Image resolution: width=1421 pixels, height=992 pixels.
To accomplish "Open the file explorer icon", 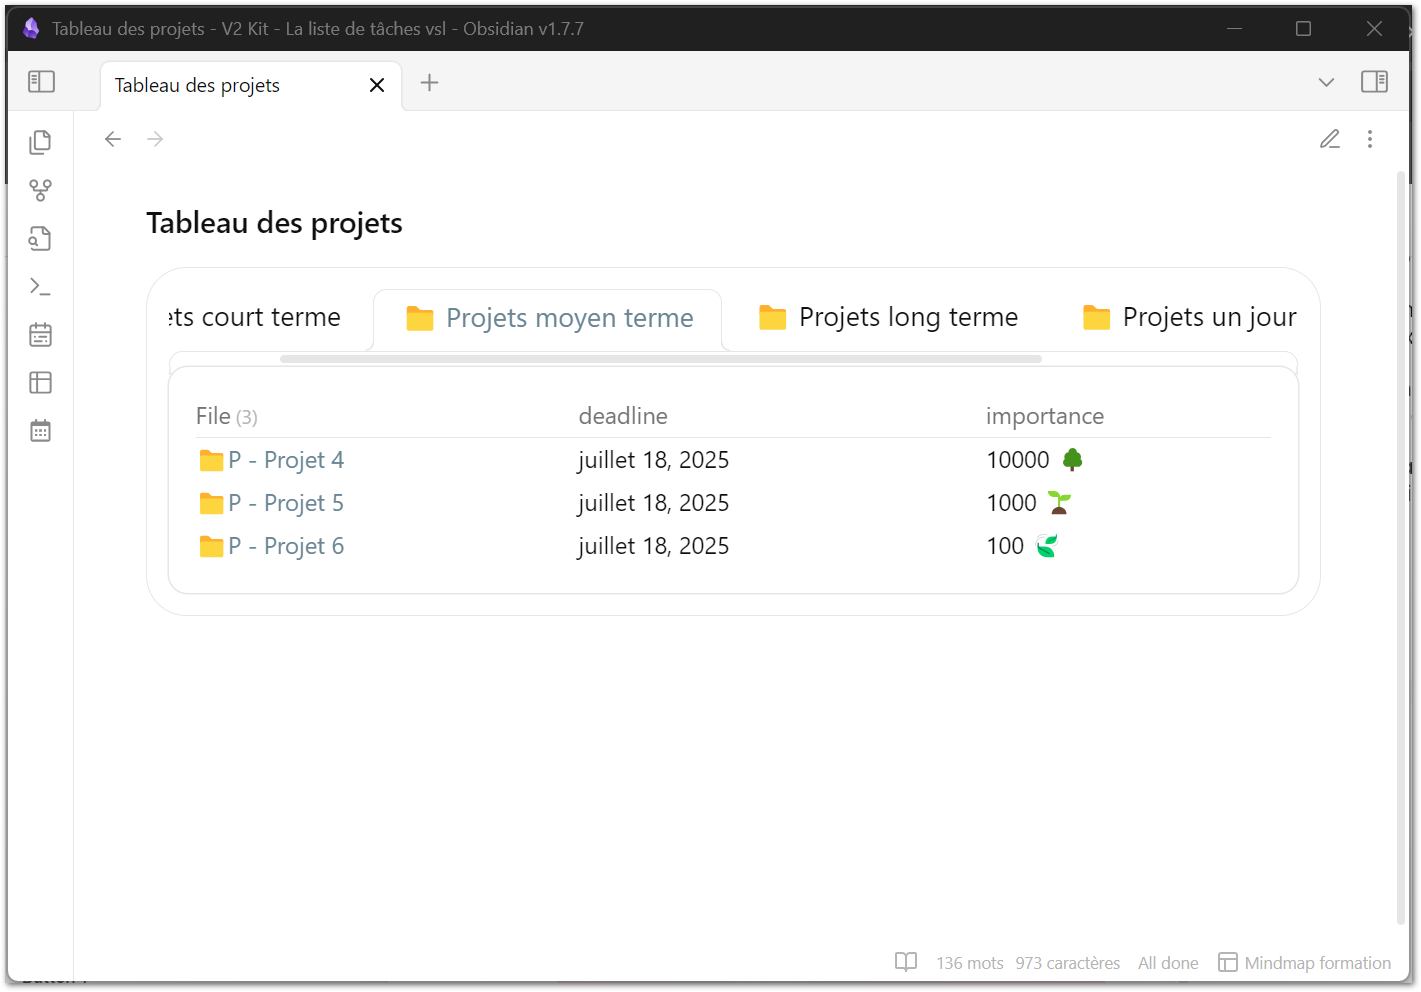I will pyautogui.click(x=40, y=142).
